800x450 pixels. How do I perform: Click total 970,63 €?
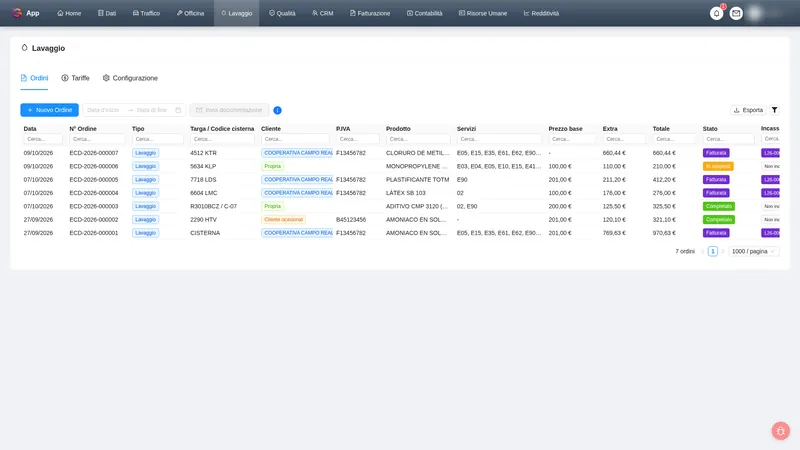pos(664,233)
